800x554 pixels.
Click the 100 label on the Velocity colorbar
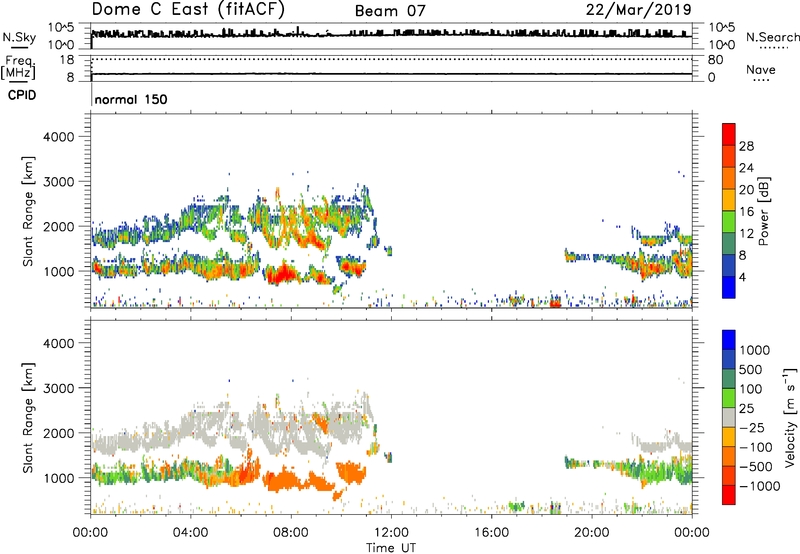751,389
